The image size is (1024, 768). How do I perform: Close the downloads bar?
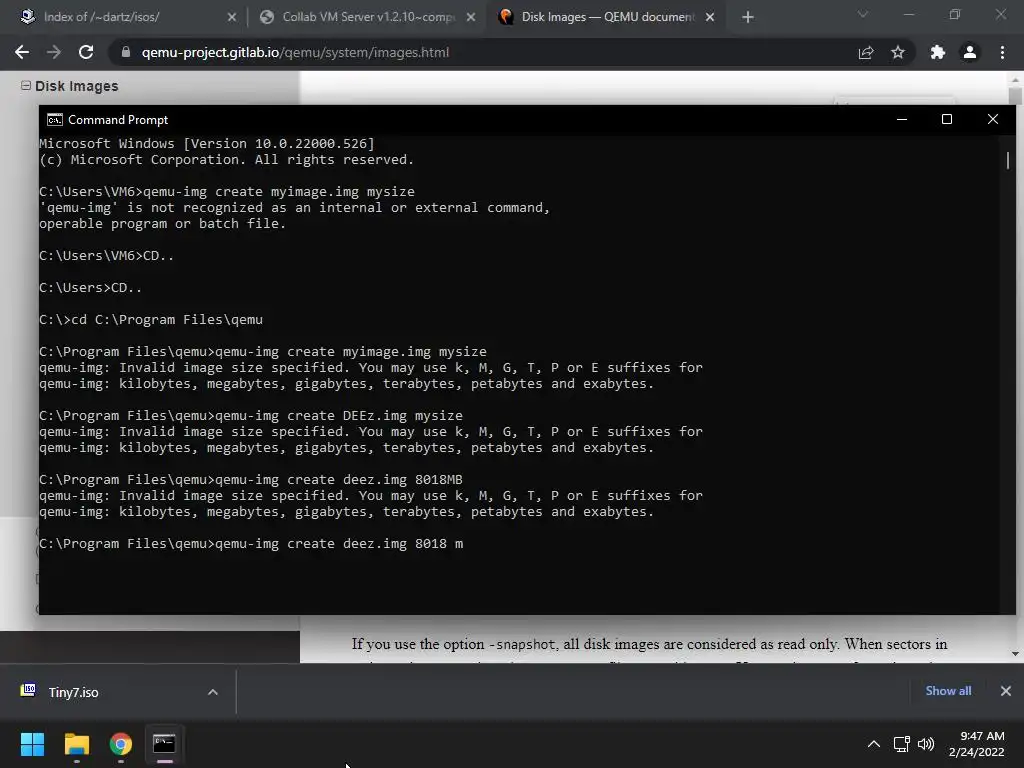point(1006,691)
